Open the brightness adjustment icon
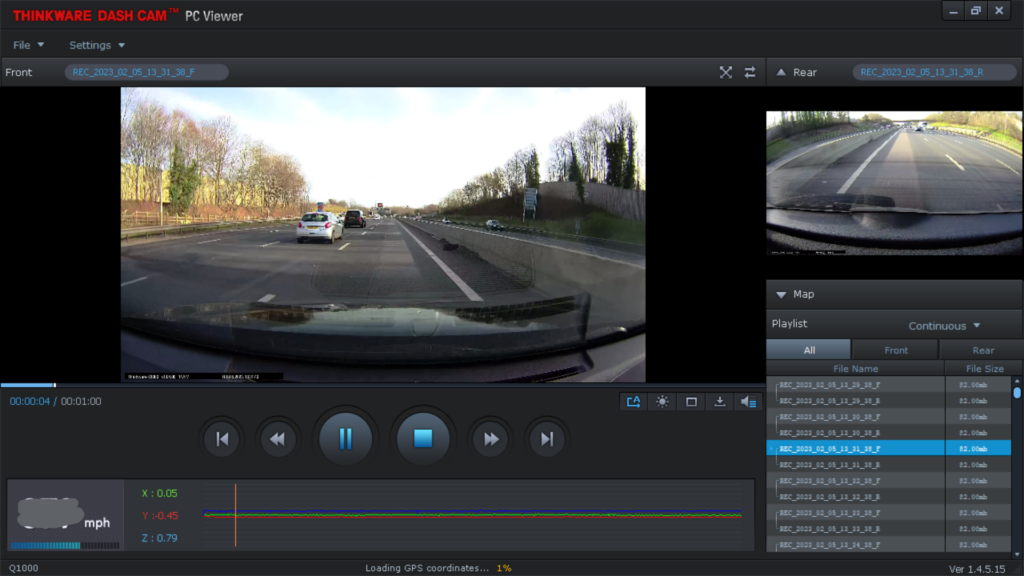 [662, 402]
